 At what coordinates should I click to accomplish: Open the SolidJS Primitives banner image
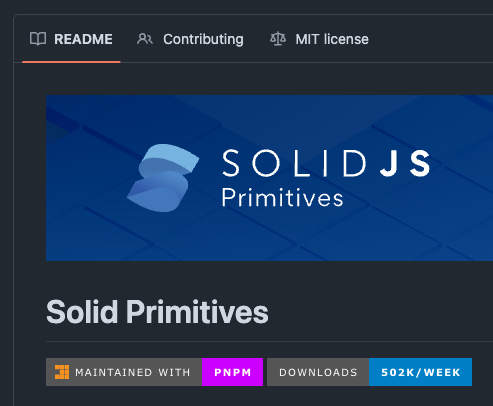pyautogui.click(x=269, y=178)
